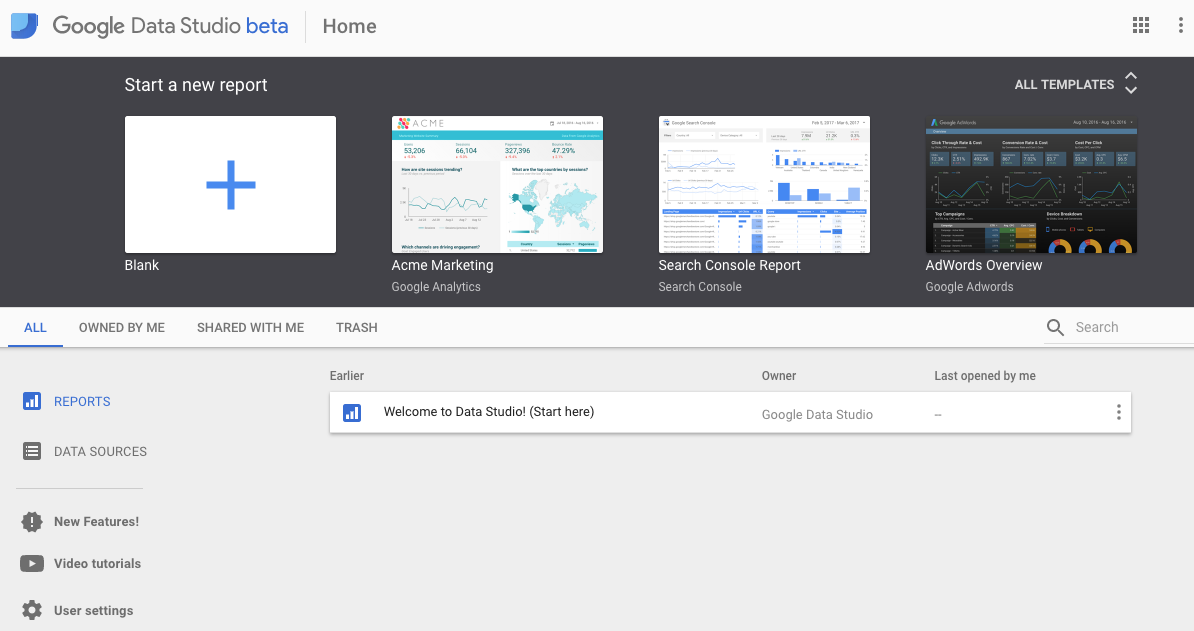Open the top-right vertical dots menu

tap(1180, 26)
